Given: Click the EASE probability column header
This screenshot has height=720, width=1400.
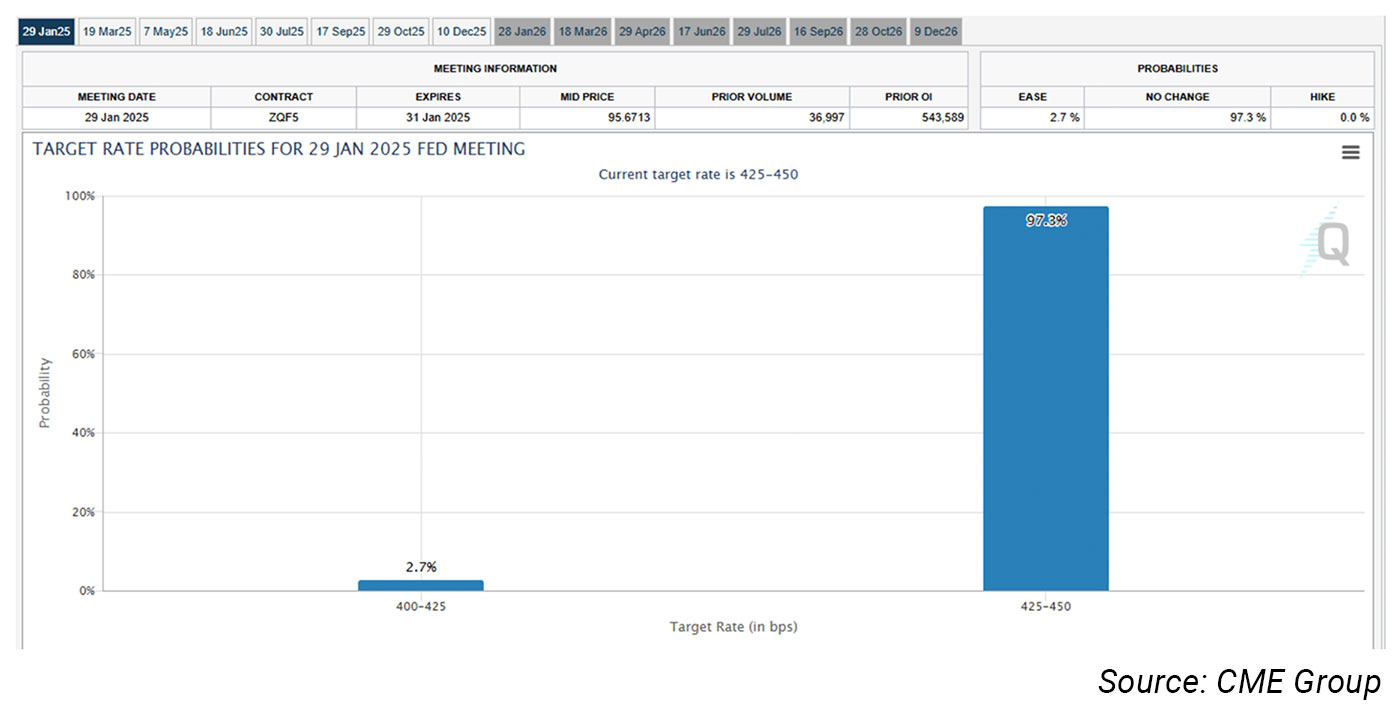Looking at the screenshot, I should point(1032,97).
